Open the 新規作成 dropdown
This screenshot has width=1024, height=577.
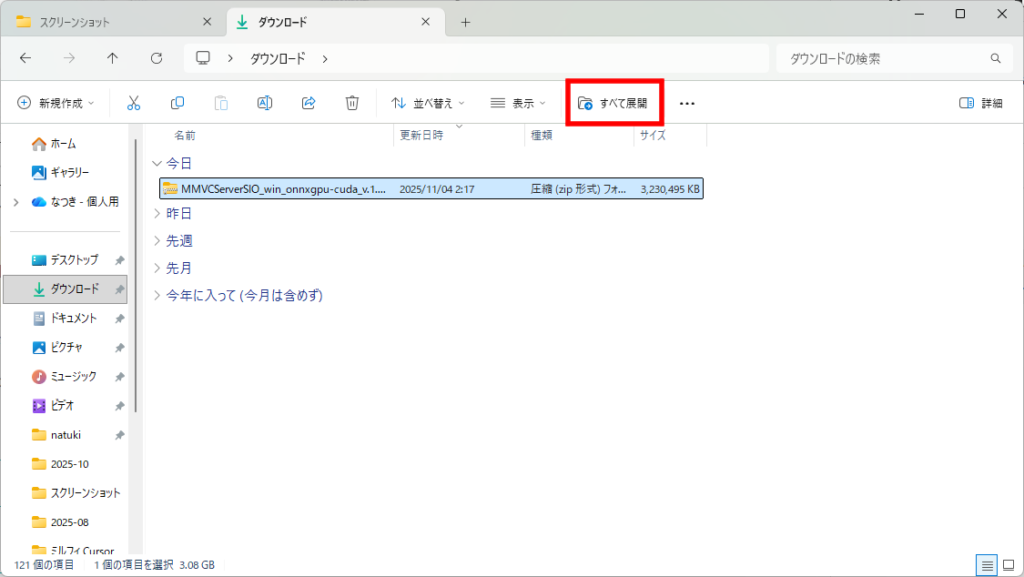click(56, 103)
